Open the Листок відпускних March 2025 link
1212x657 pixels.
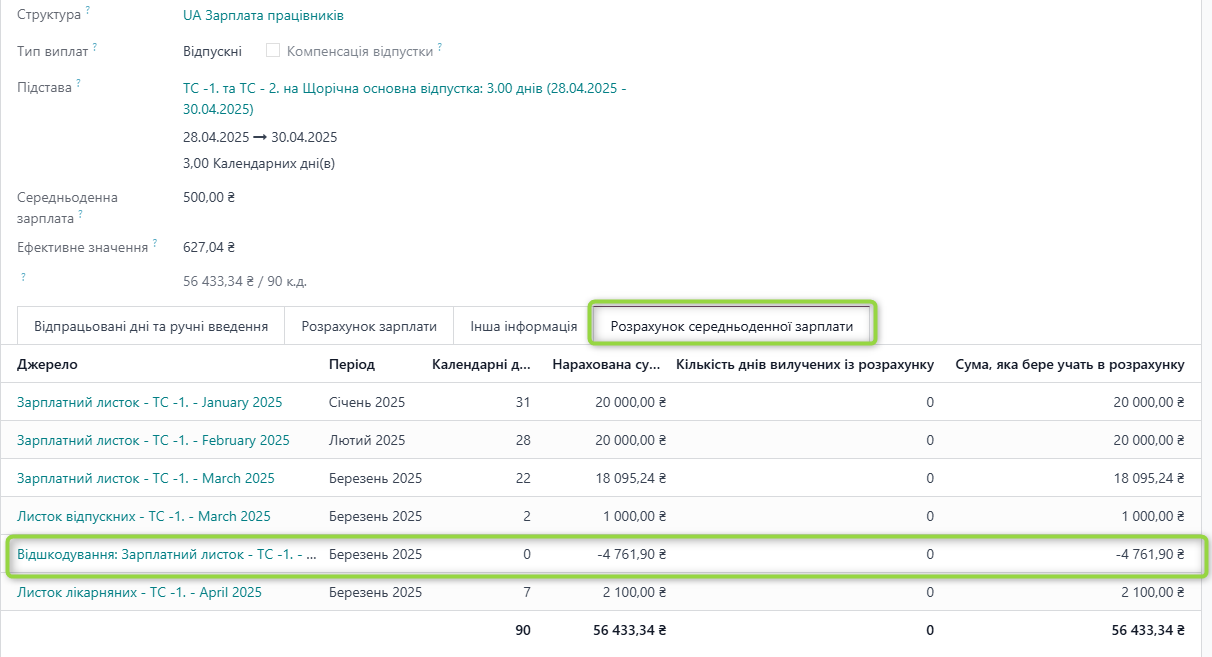143,516
